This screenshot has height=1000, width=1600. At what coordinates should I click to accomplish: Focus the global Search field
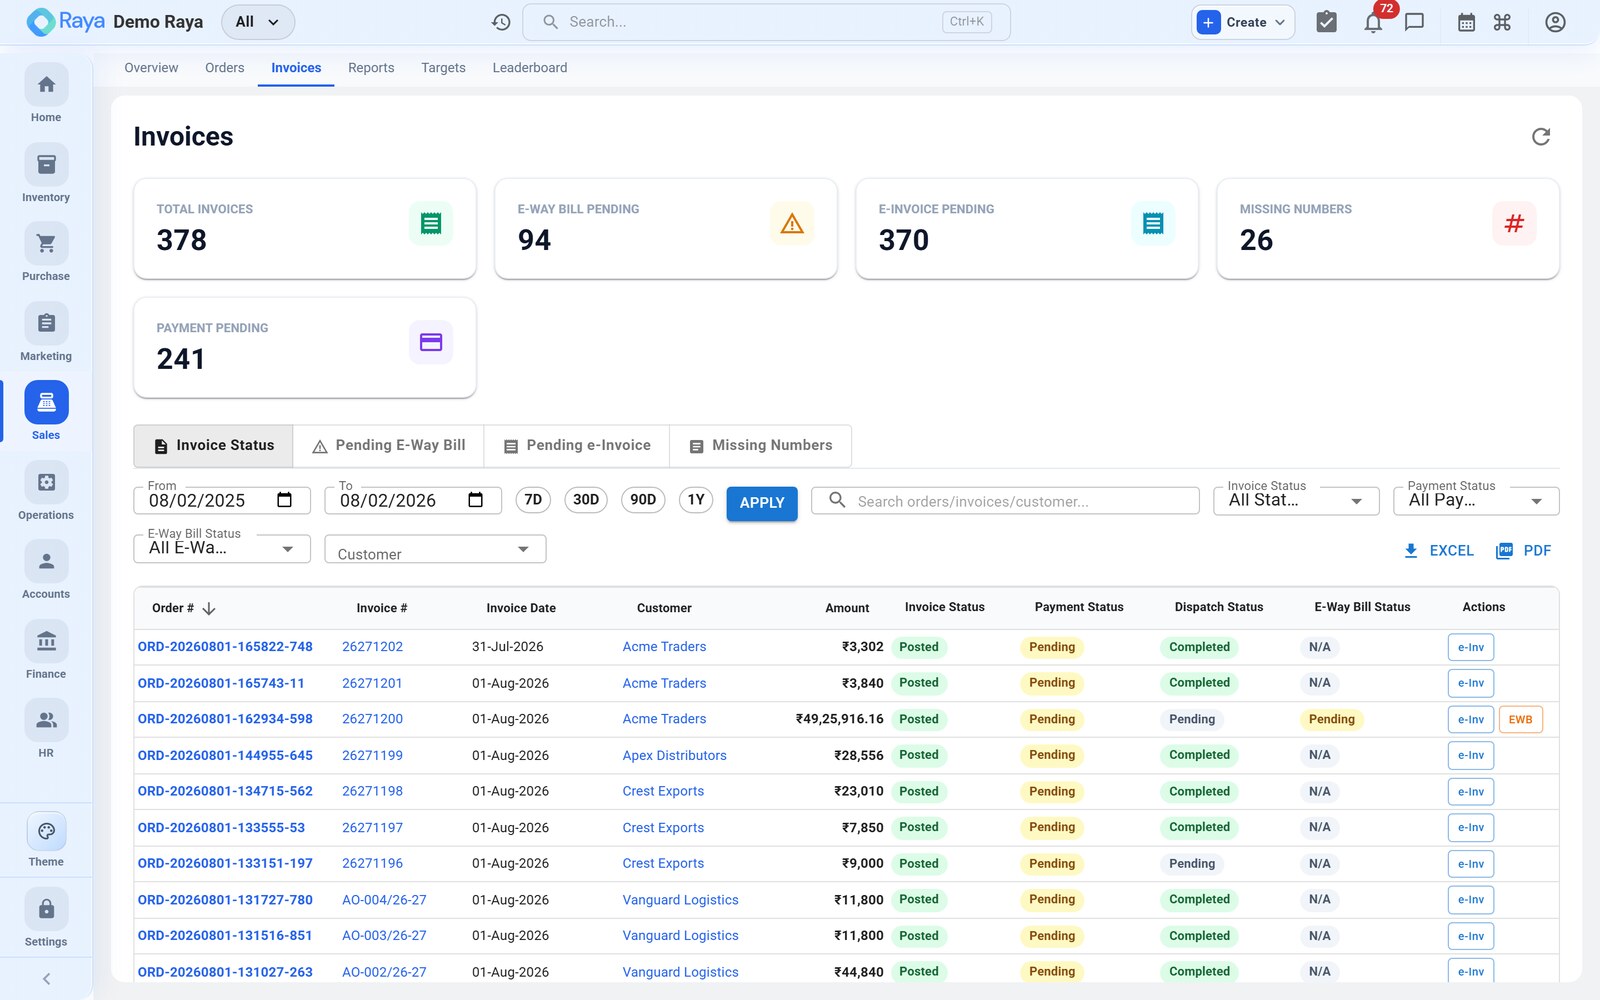coord(766,22)
